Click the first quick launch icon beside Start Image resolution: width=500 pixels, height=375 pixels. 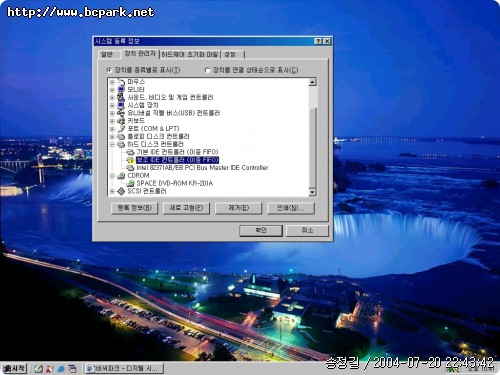point(38,368)
